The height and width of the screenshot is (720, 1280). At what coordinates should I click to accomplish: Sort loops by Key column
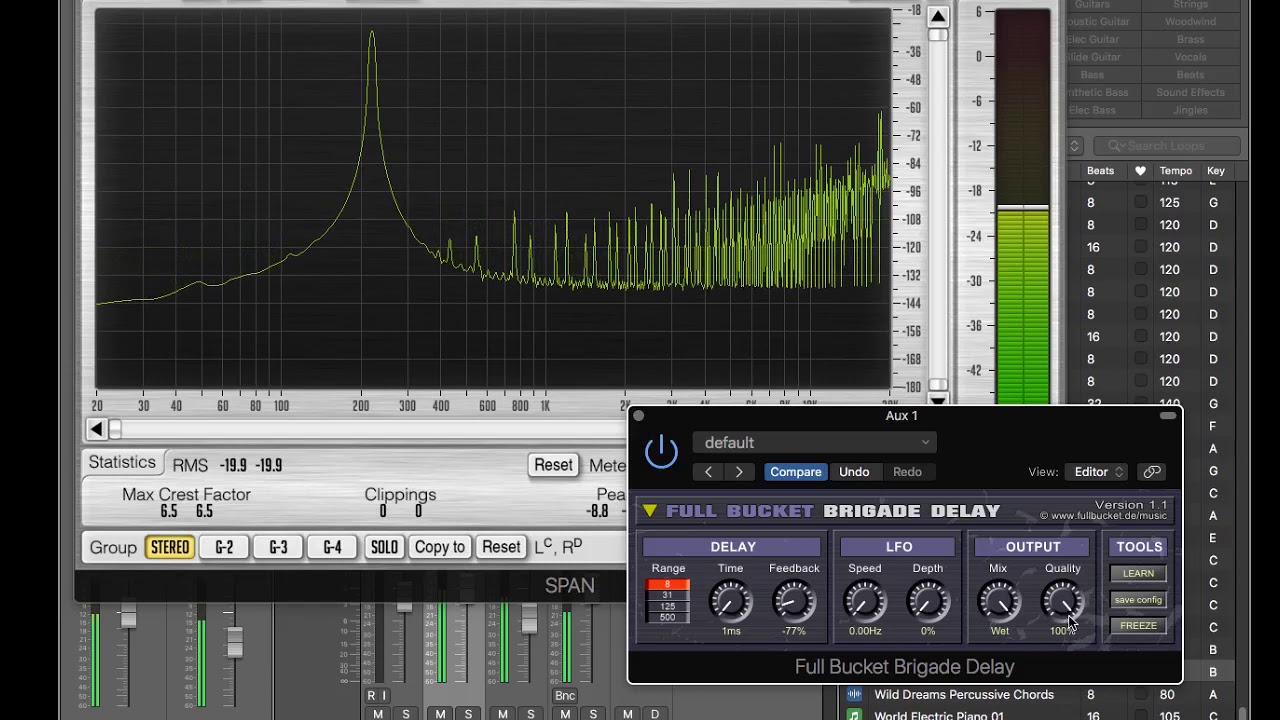click(x=1216, y=171)
